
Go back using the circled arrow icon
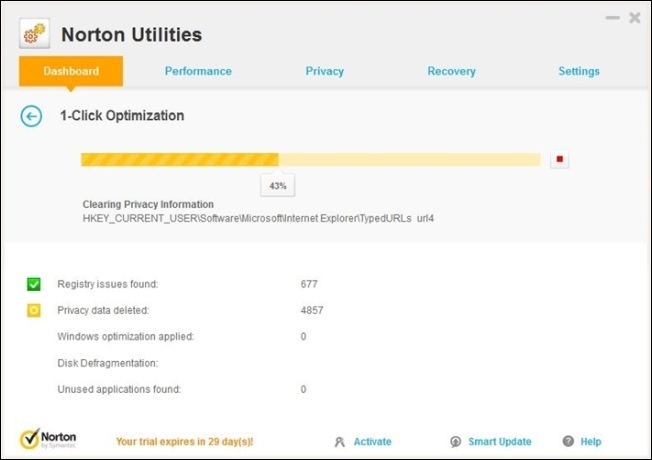(x=31, y=116)
